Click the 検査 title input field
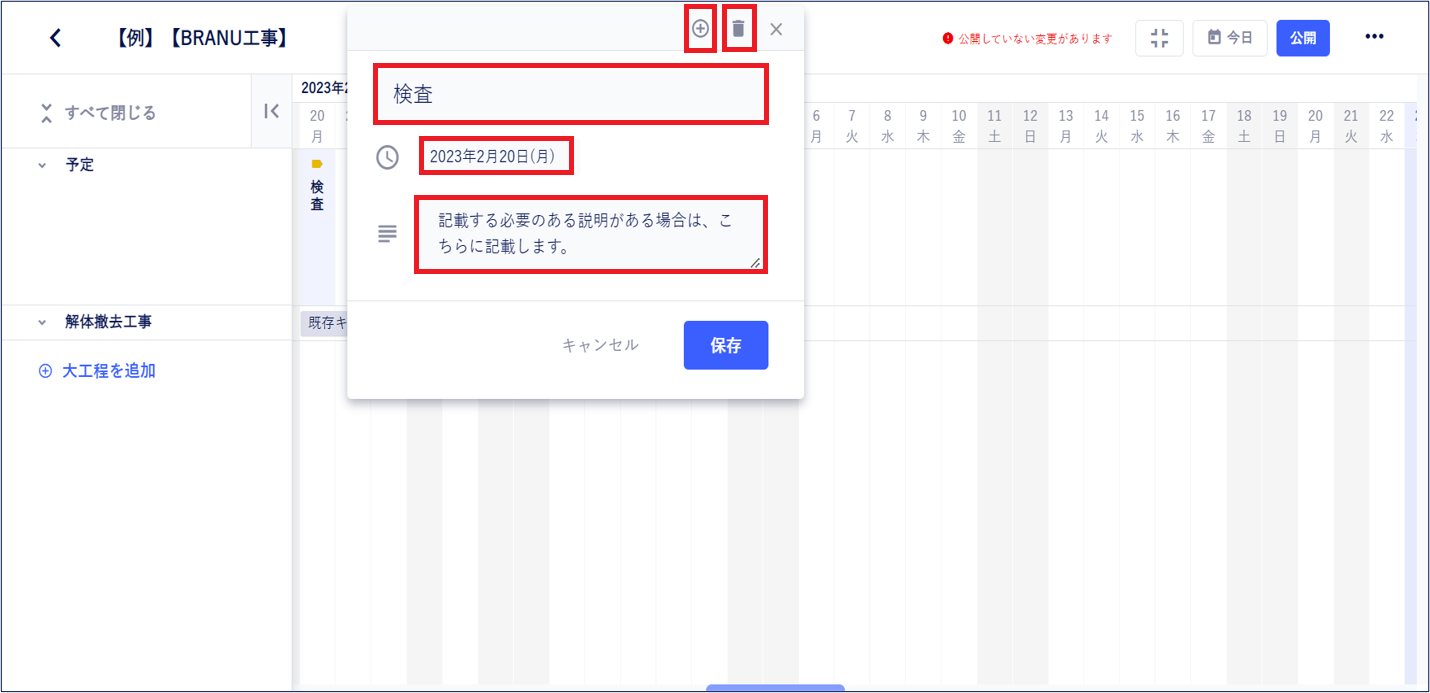1430x693 pixels. (x=571, y=94)
